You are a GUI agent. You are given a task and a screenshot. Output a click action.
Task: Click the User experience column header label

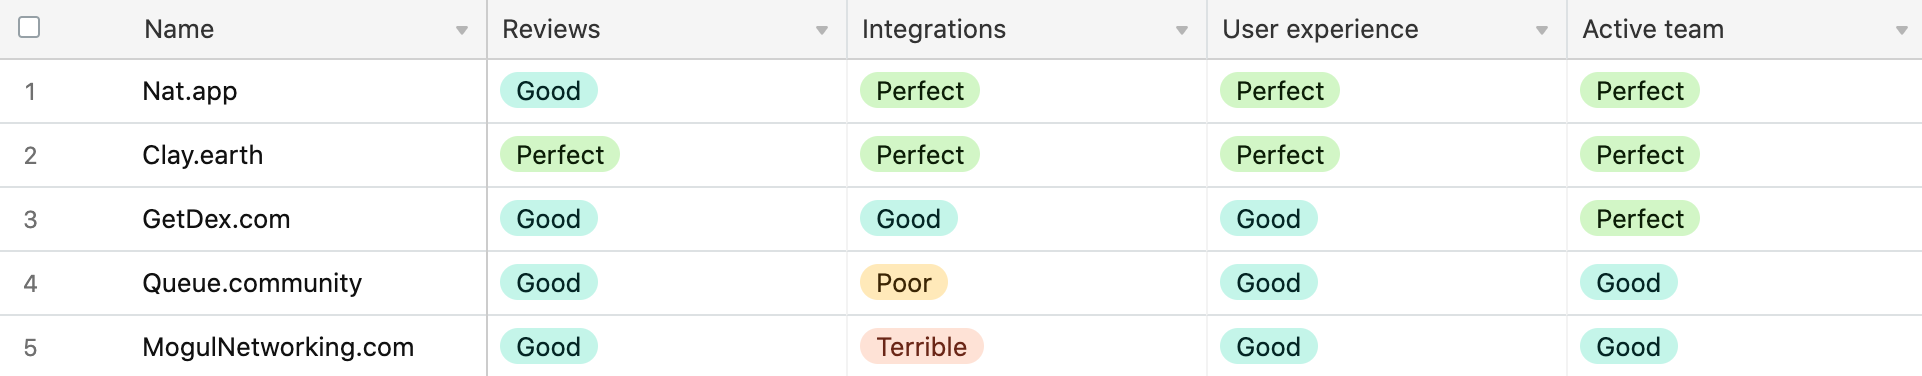click(1320, 29)
